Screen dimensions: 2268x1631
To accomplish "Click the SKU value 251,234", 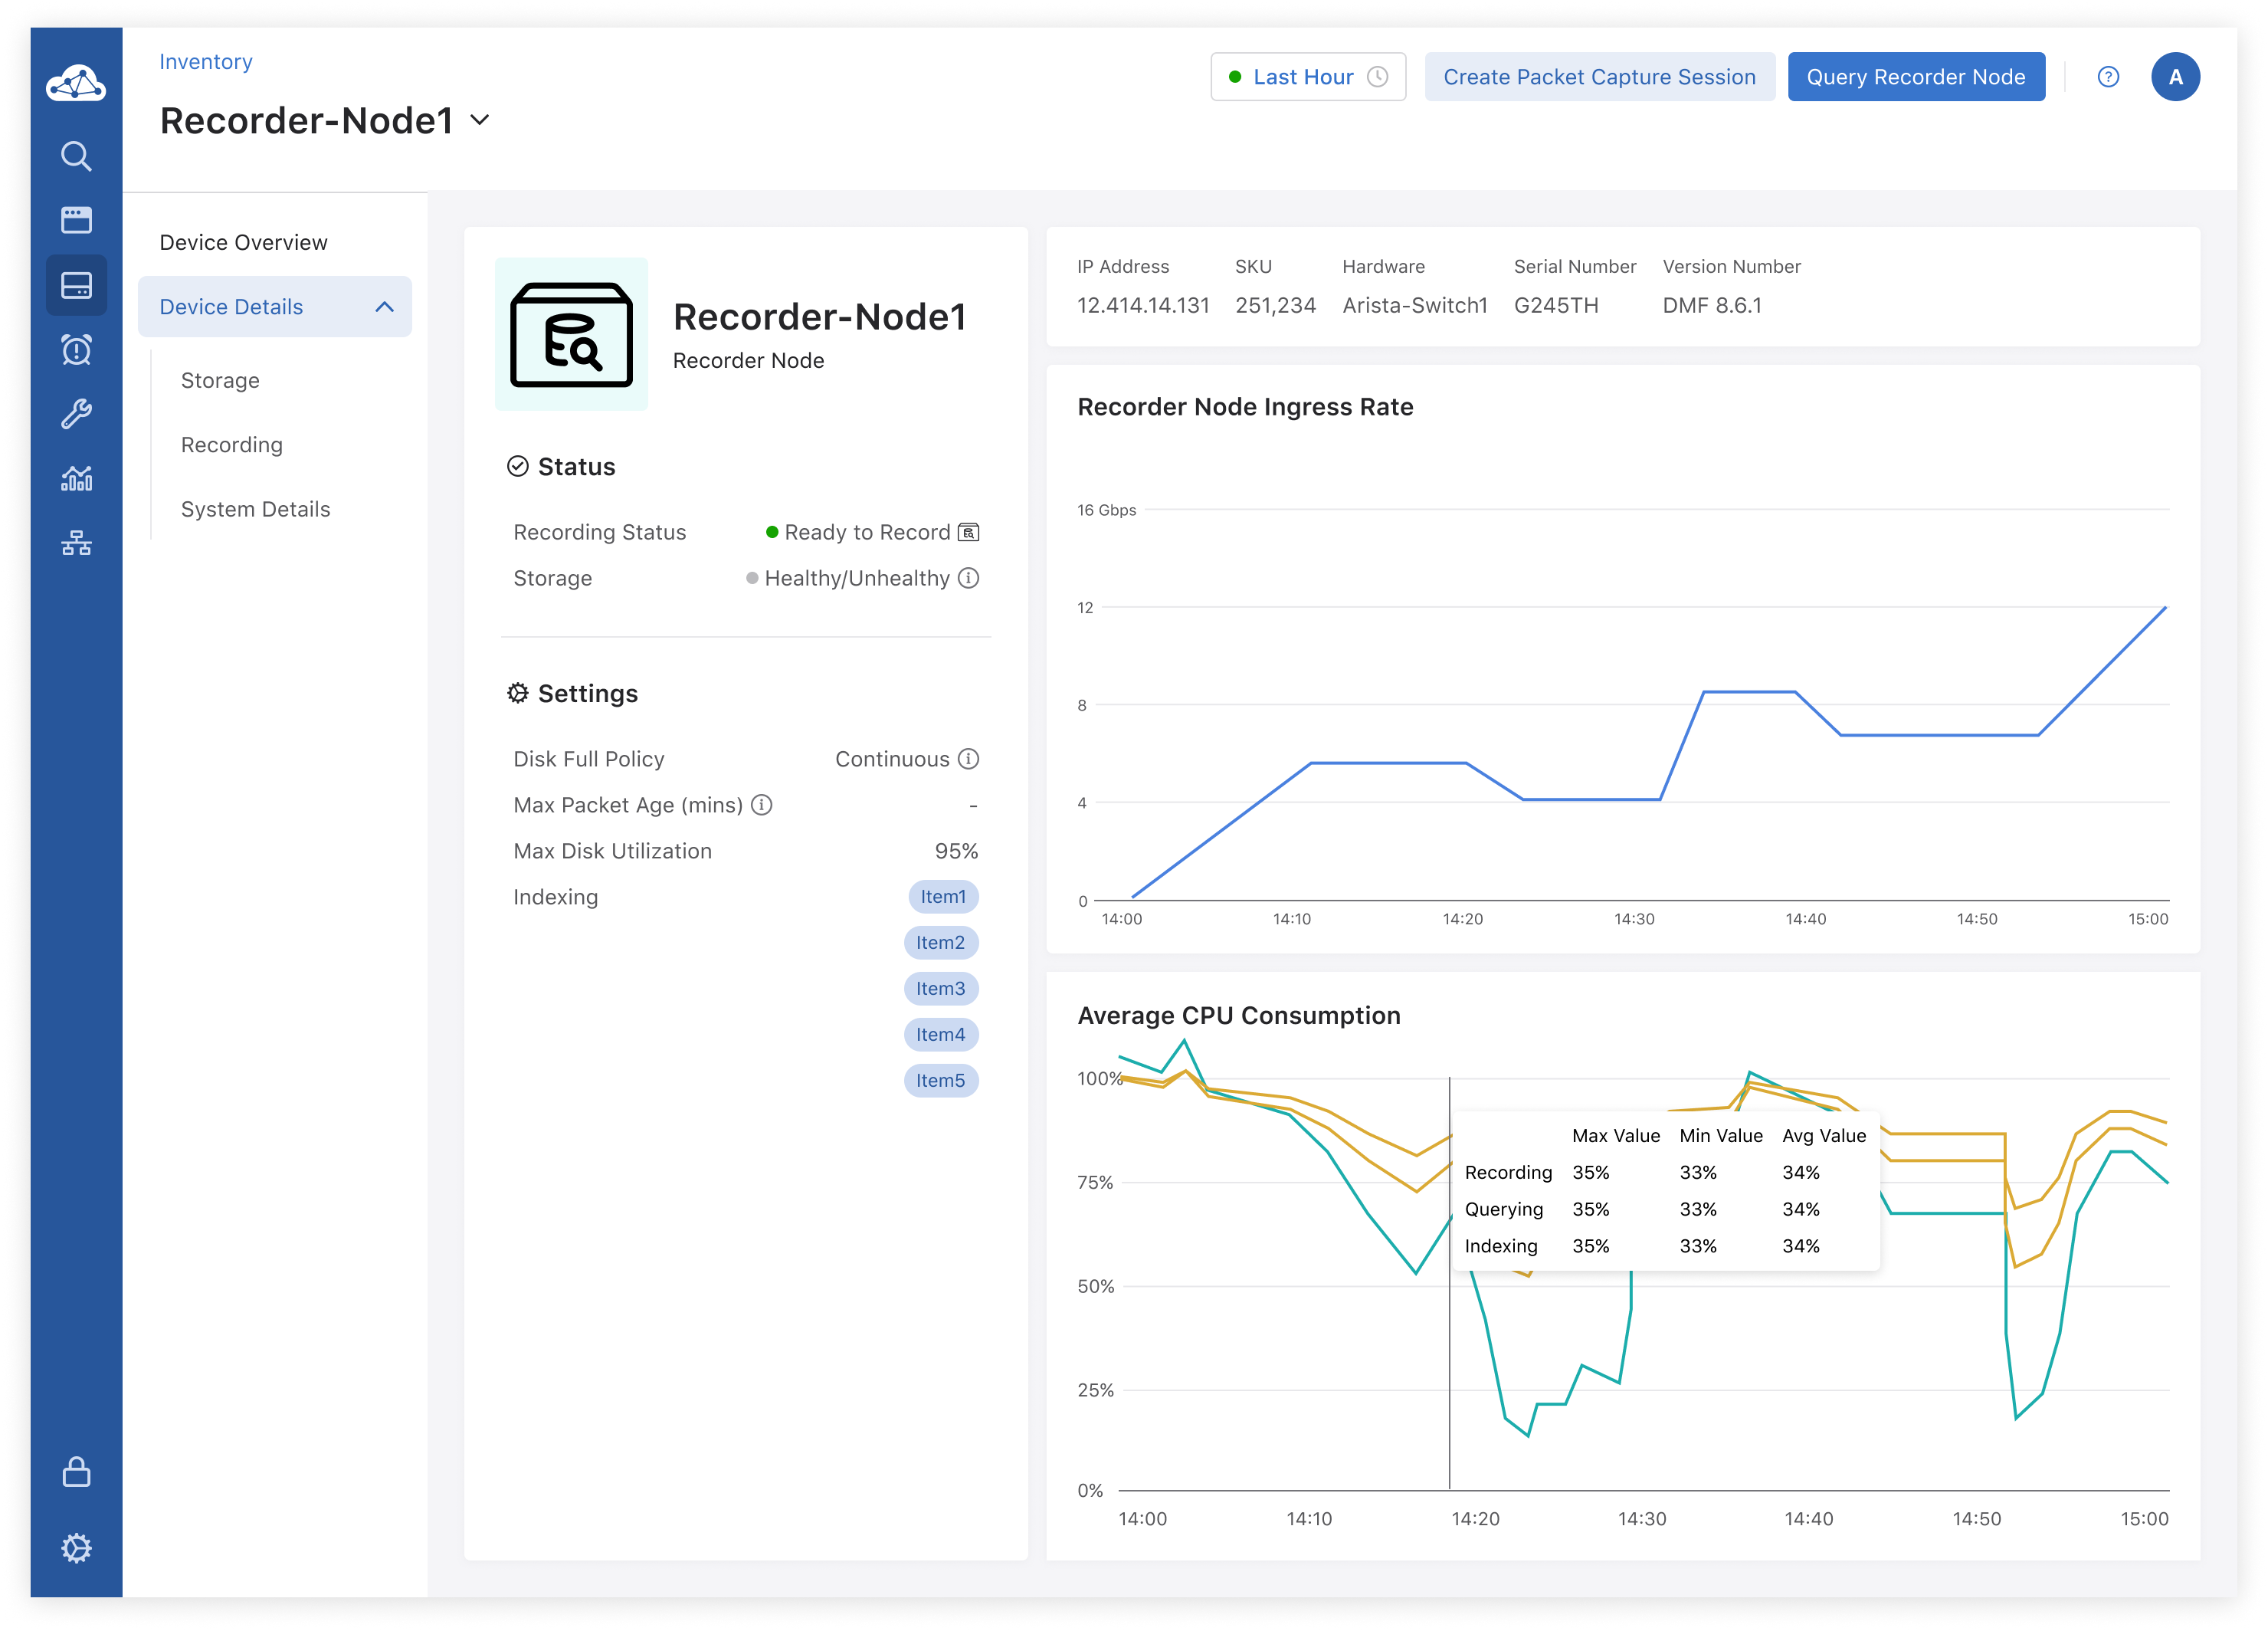I will tap(1275, 305).
